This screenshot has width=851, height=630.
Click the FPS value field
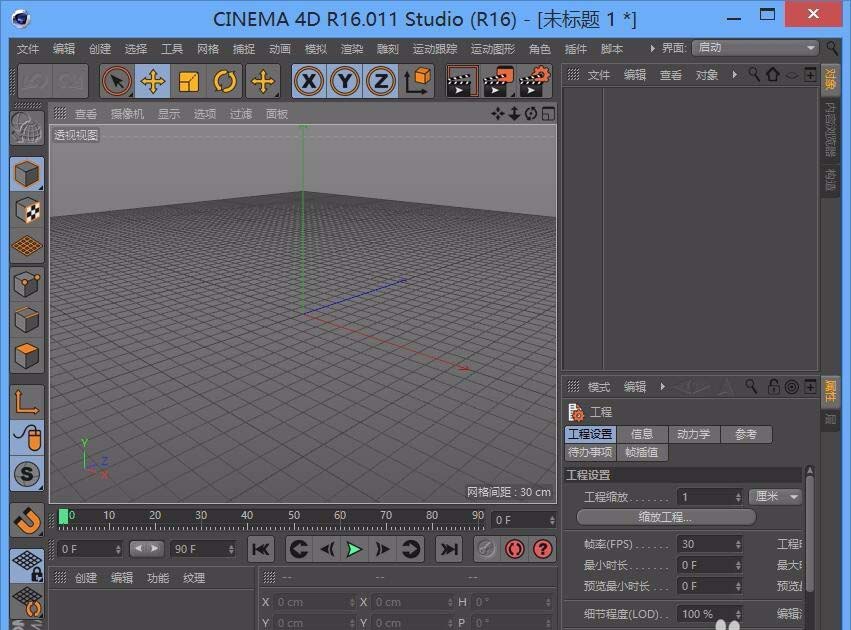(x=708, y=544)
